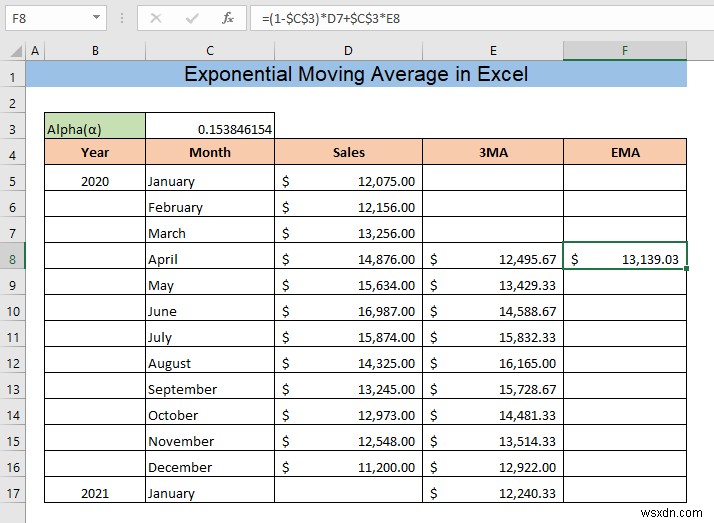Screen dimensions: 714x523
Task: Open the Insert Function fx icon
Action: (227, 18)
